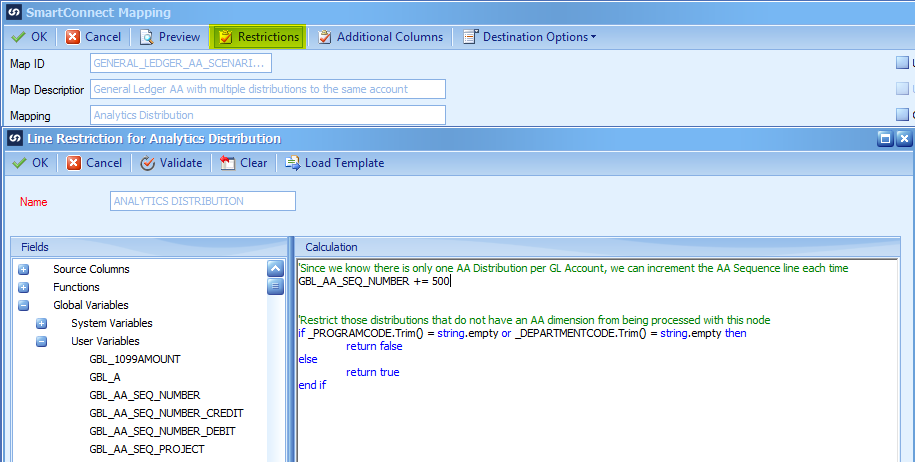
Task: Click the Fields panel scroll-up arrow
Action: [x=275, y=268]
